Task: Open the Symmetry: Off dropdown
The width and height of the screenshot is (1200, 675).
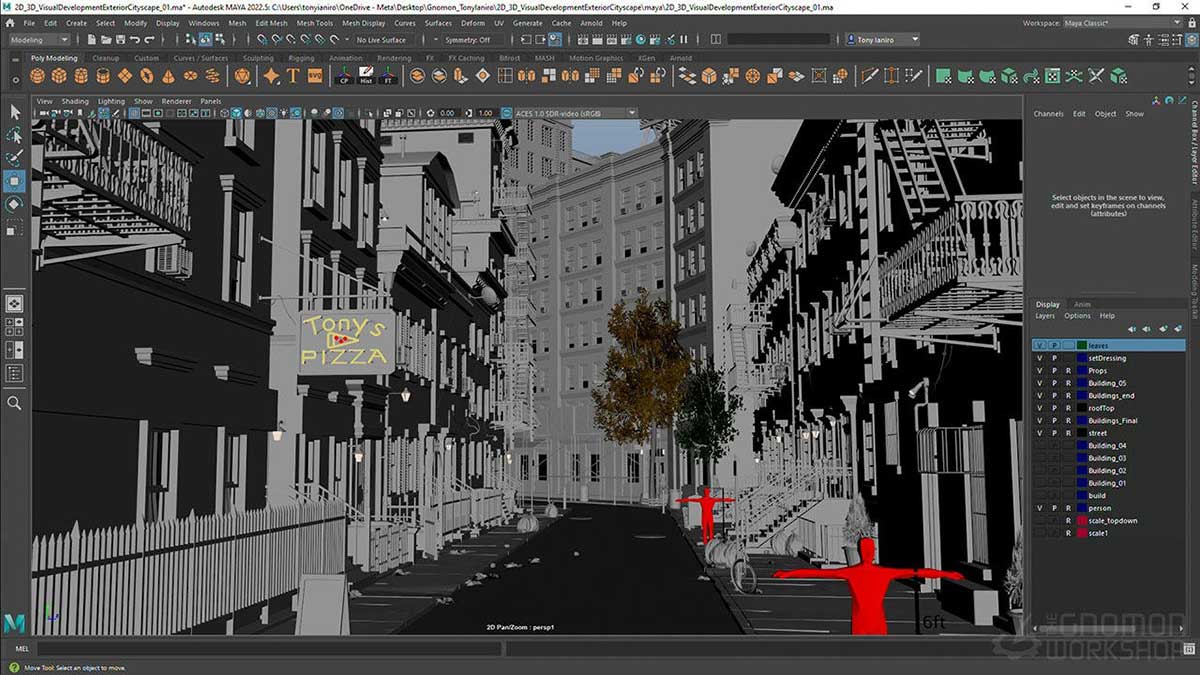Action: pyautogui.click(x=470, y=41)
